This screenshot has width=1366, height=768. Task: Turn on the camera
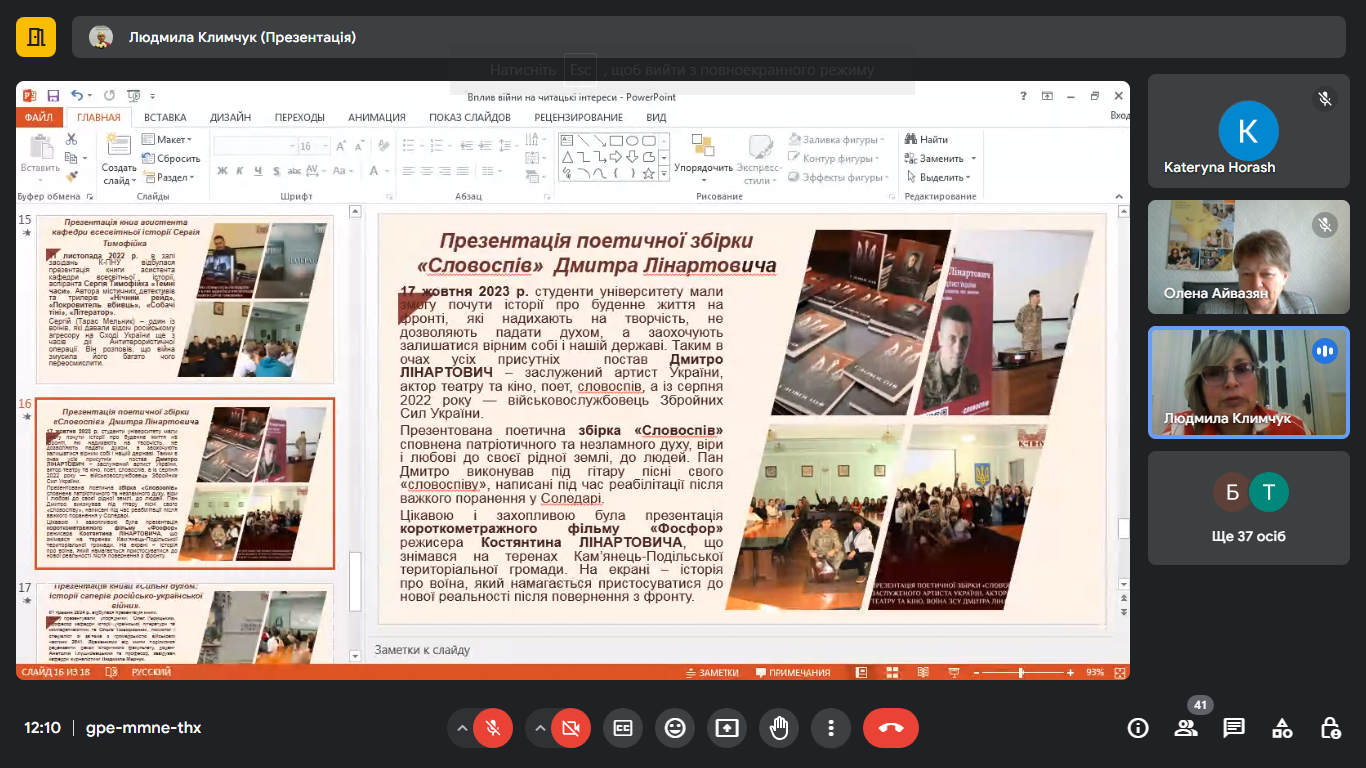click(x=570, y=728)
